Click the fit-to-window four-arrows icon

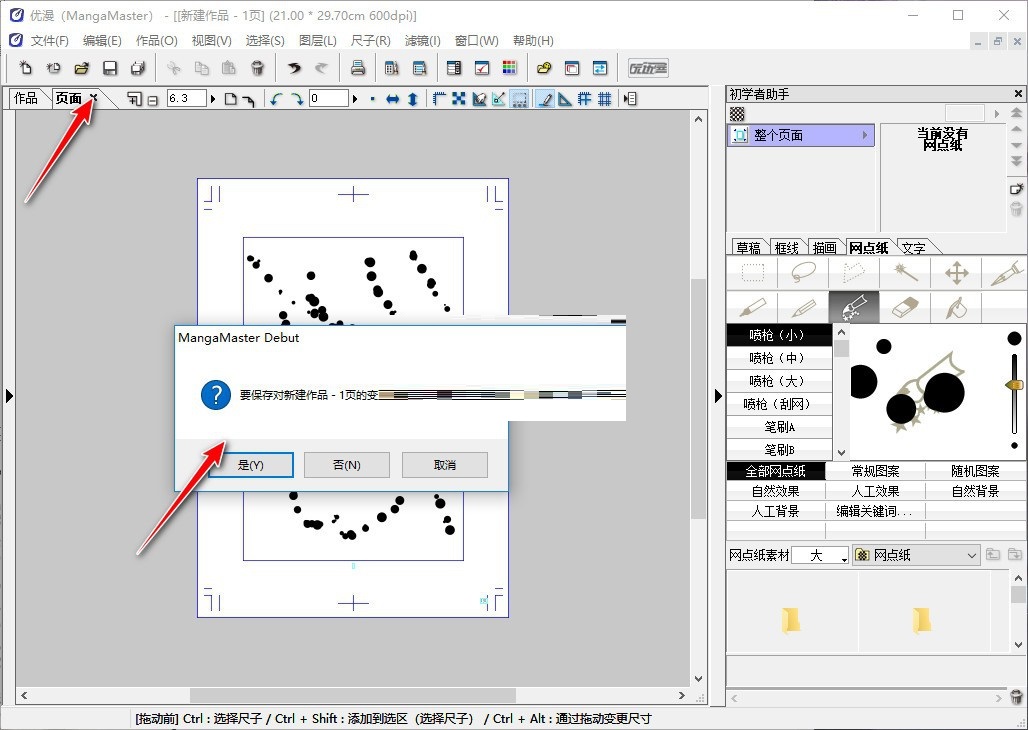click(x=459, y=99)
